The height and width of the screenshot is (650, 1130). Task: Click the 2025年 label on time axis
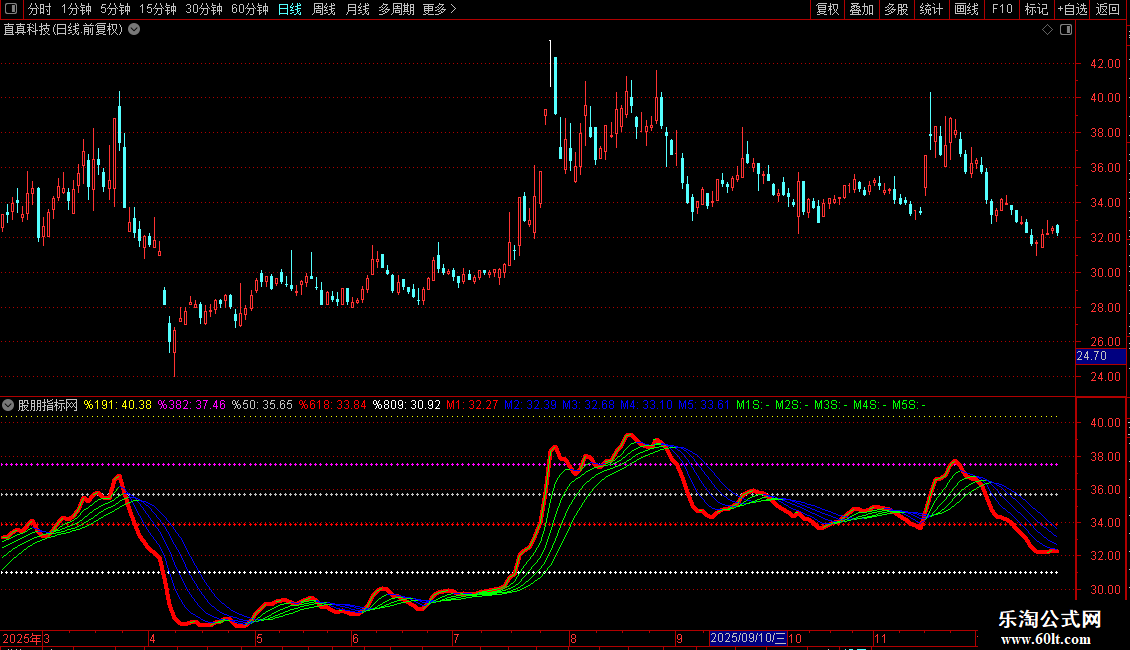tap(22, 638)
